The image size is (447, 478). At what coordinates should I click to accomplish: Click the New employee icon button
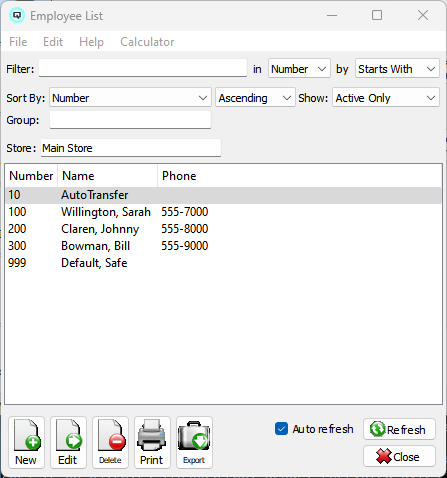pos(26,442)
